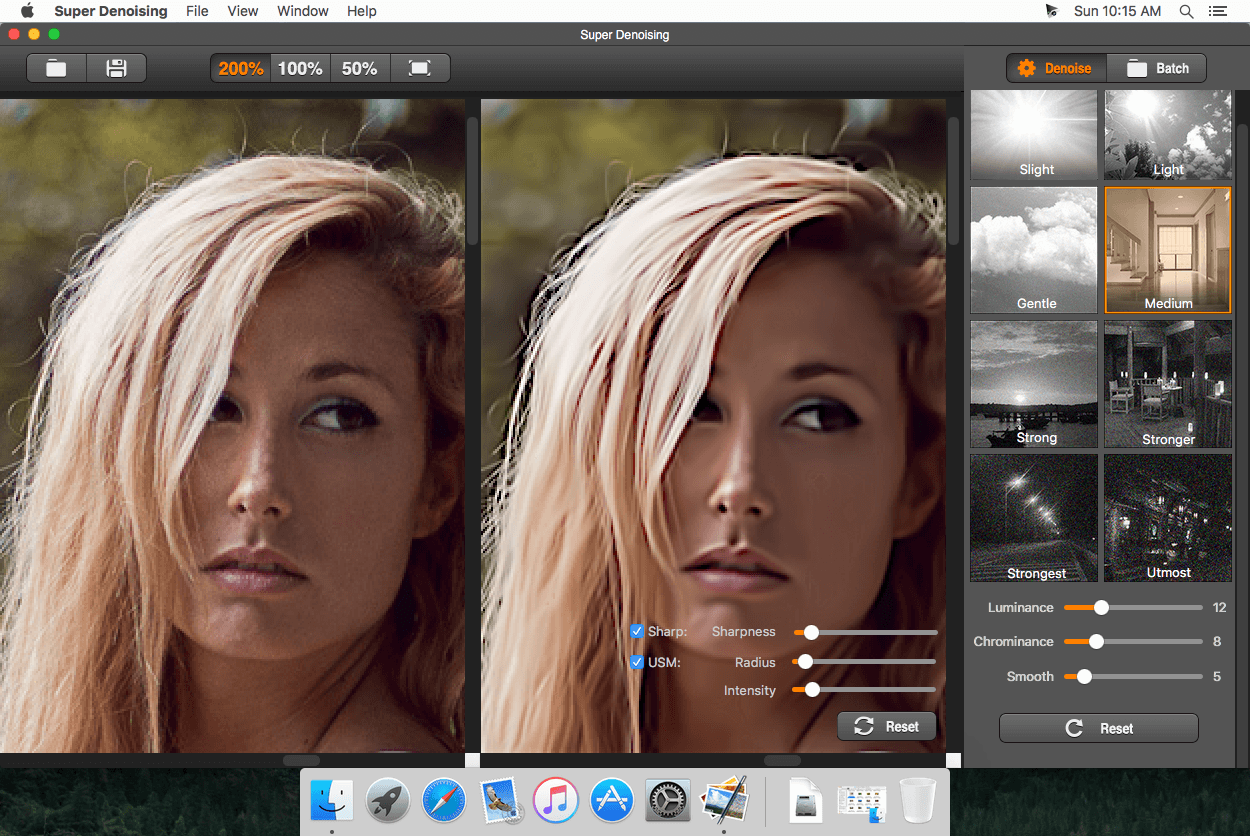This screenshot has height=836, width=1250.
Task: Open the View menu
Action: [x=243, y=11]
